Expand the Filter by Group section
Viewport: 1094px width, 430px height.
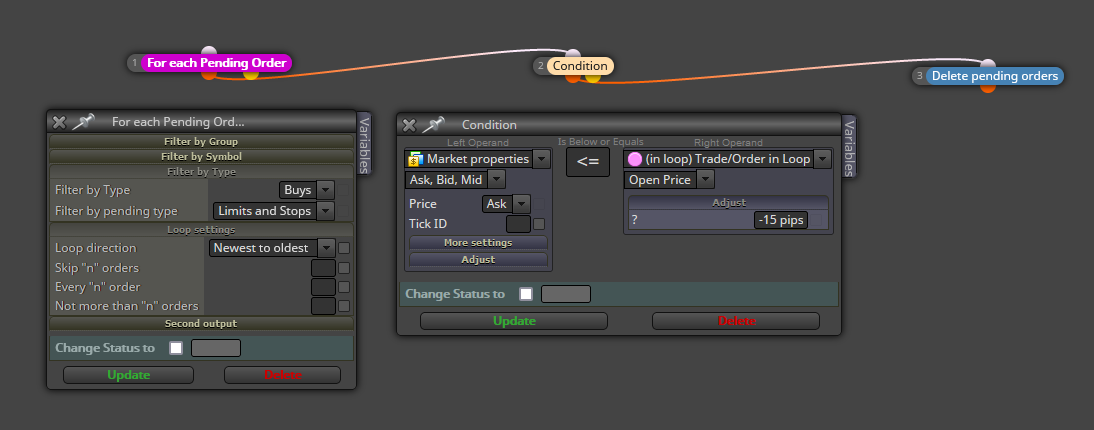coord(201,142)
